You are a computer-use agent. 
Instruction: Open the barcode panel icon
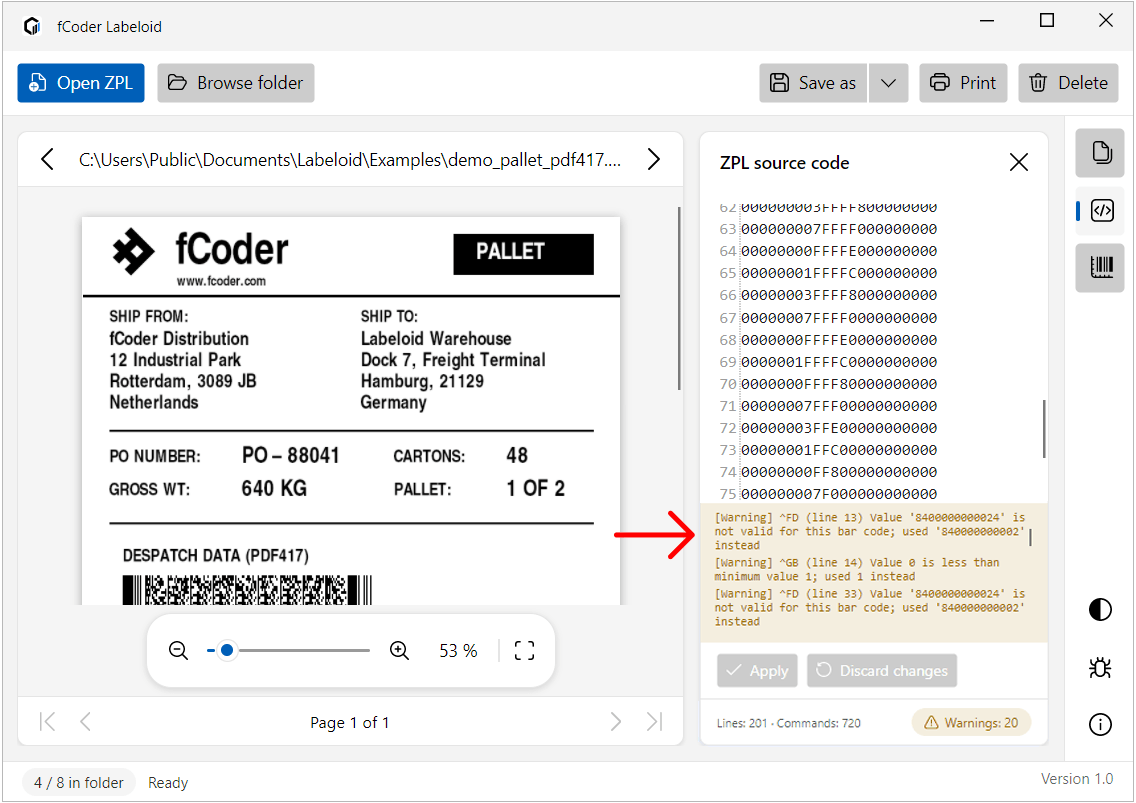point(1100,267)
